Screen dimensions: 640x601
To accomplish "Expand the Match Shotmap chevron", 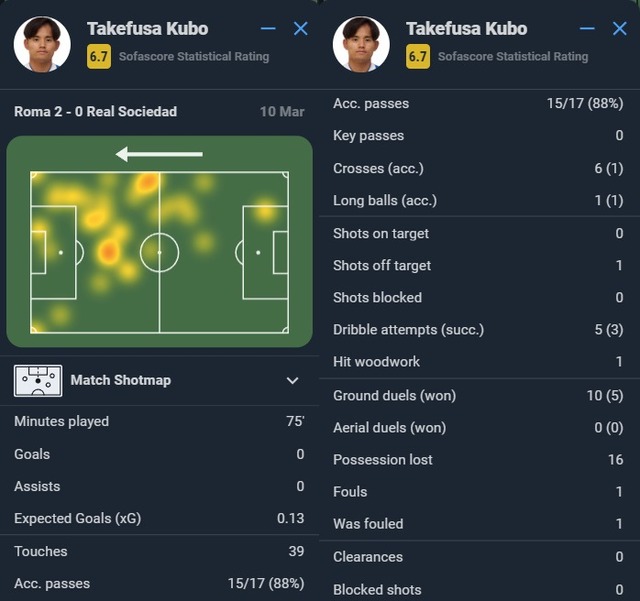I will (292, 381).
